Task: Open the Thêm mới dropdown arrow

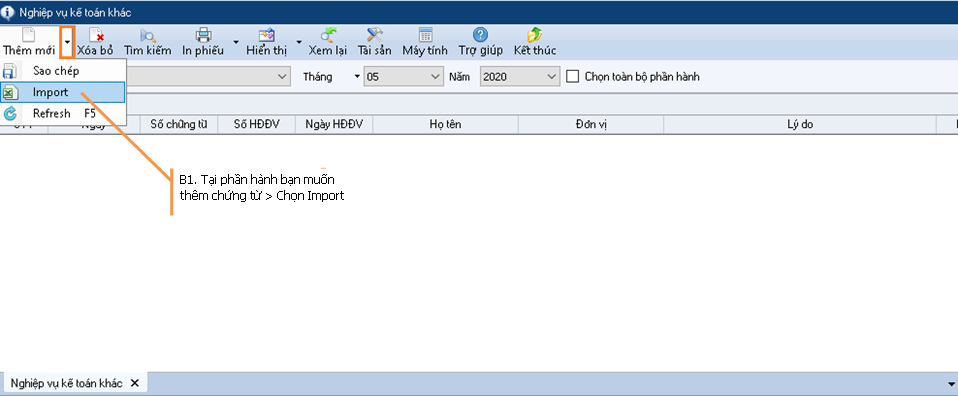Action: (67, 42)
